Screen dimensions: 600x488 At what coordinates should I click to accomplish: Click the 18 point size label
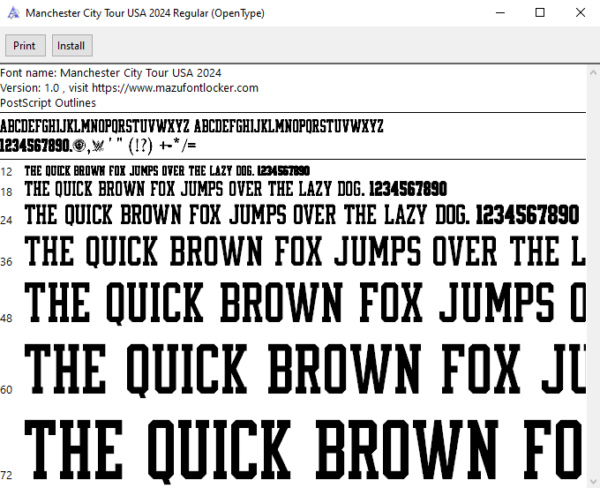click(x=6, y=192)
